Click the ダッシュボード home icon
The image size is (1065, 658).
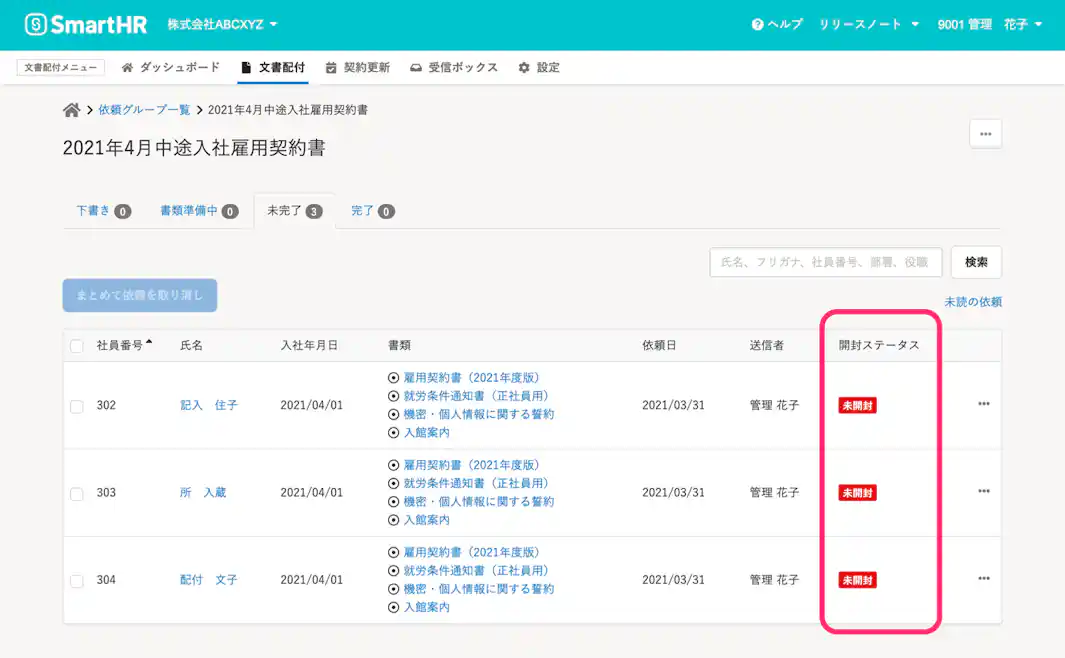(127, 68)
